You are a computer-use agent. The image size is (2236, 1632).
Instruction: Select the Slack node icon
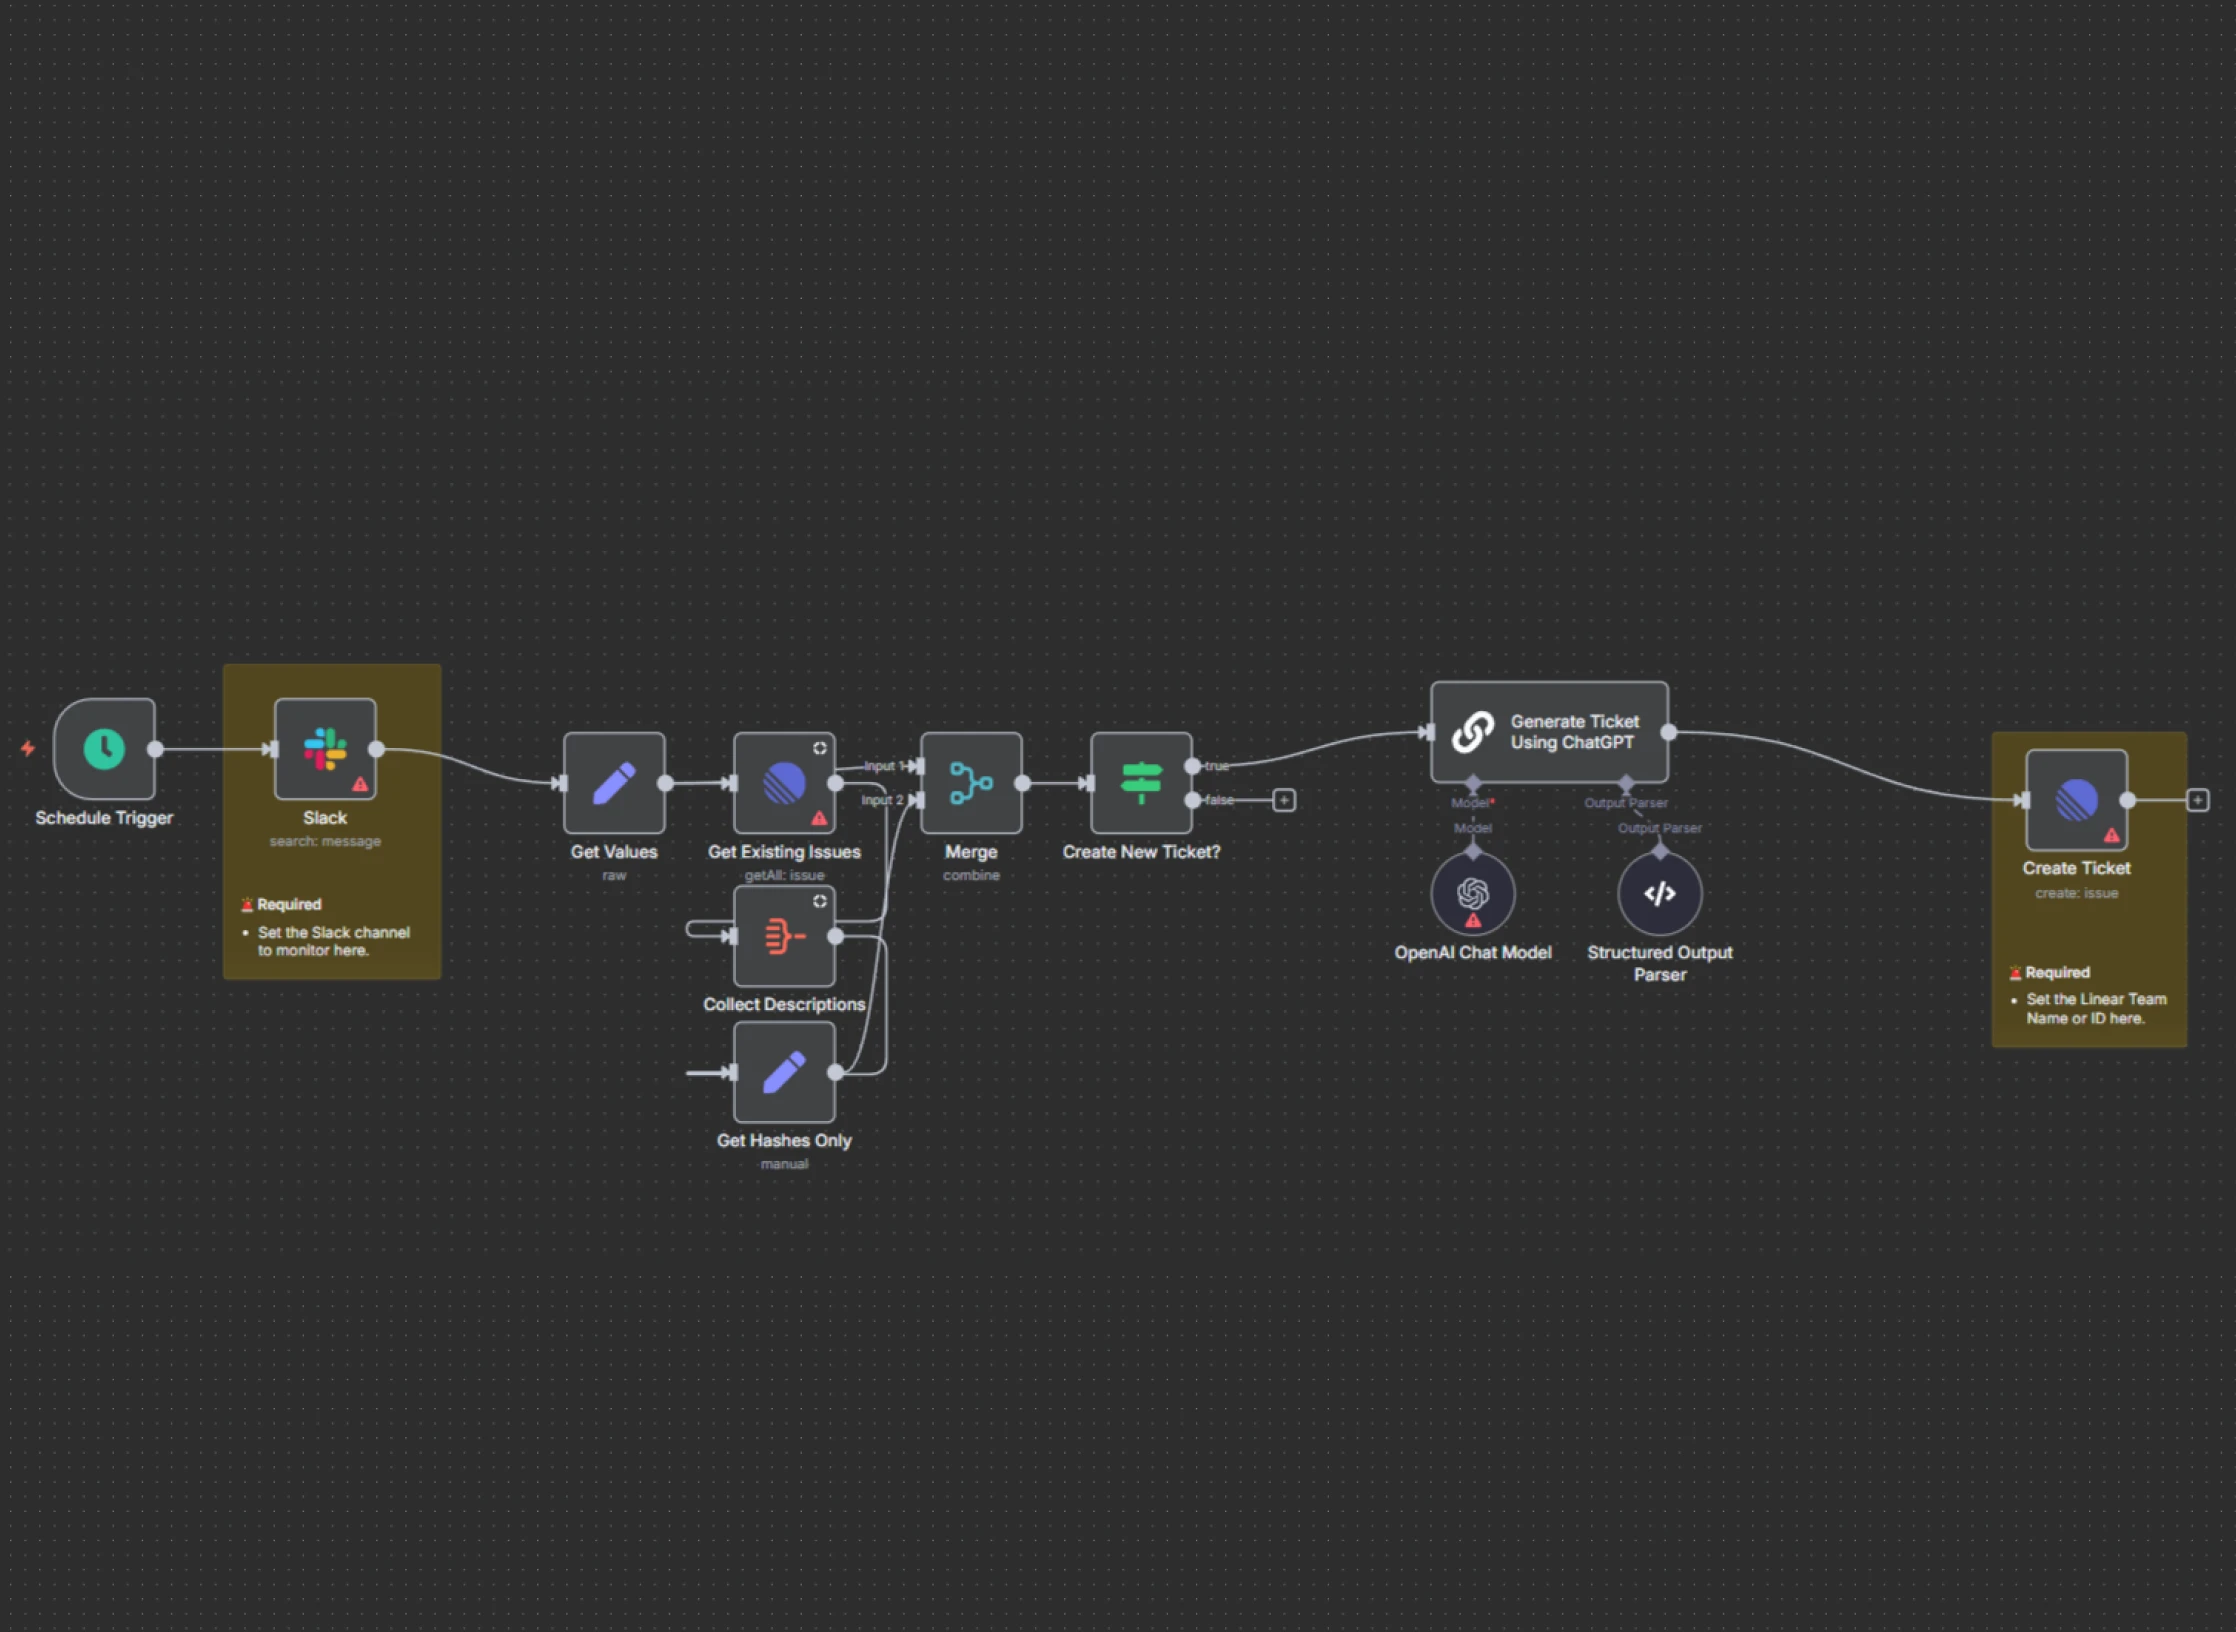pos(325,749)
